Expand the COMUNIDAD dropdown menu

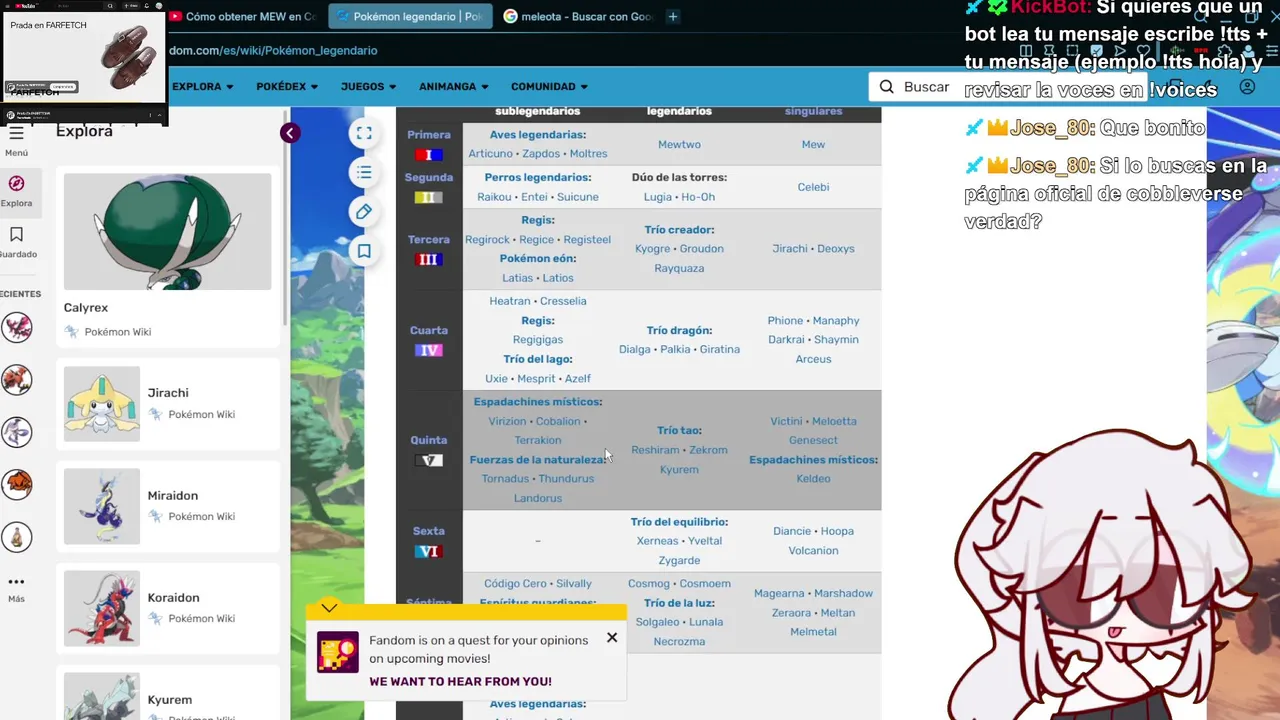tap(549, 87)
